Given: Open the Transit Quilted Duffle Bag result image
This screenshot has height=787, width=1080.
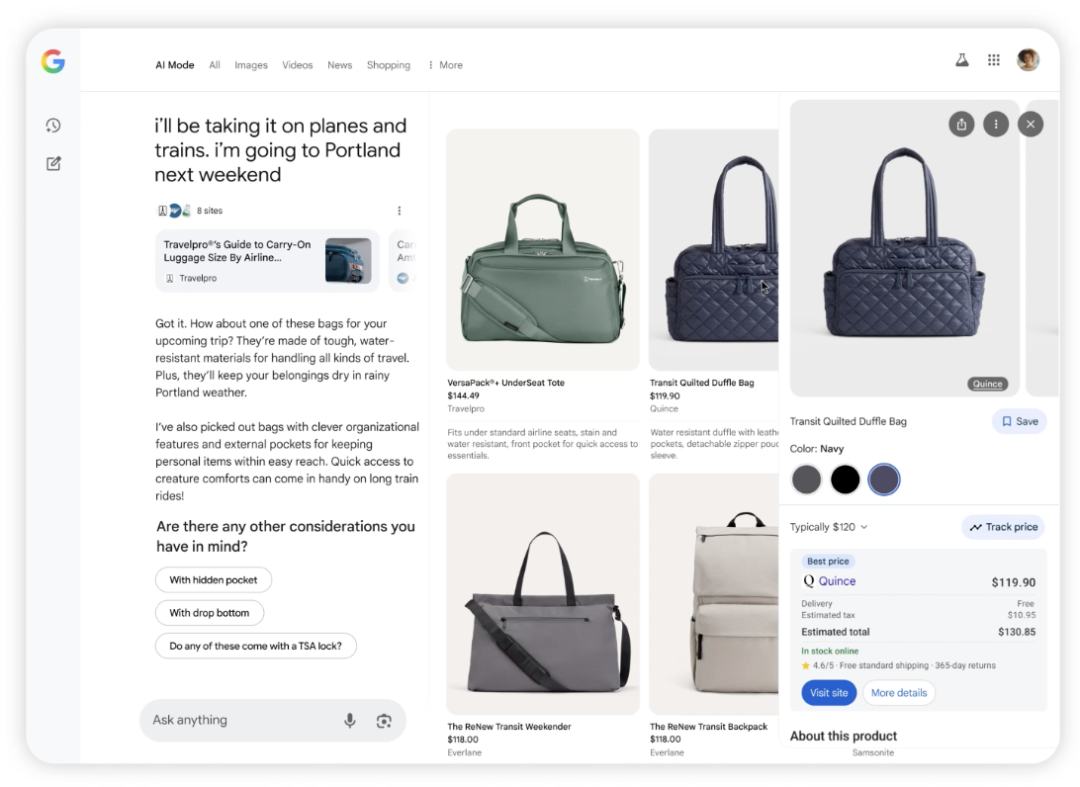Looking at the screenshot, I should point(714,250).
